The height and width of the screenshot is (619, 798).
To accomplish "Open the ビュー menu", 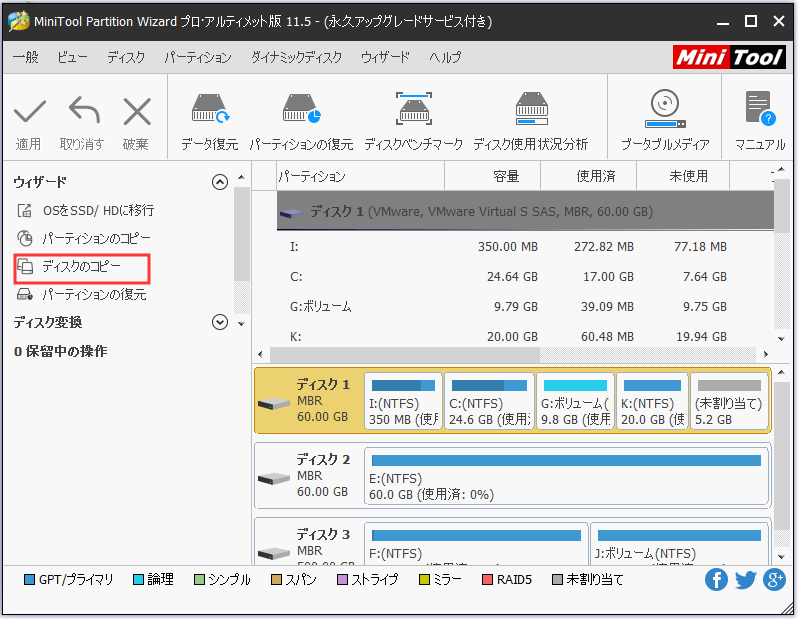I will click(72, 57).
